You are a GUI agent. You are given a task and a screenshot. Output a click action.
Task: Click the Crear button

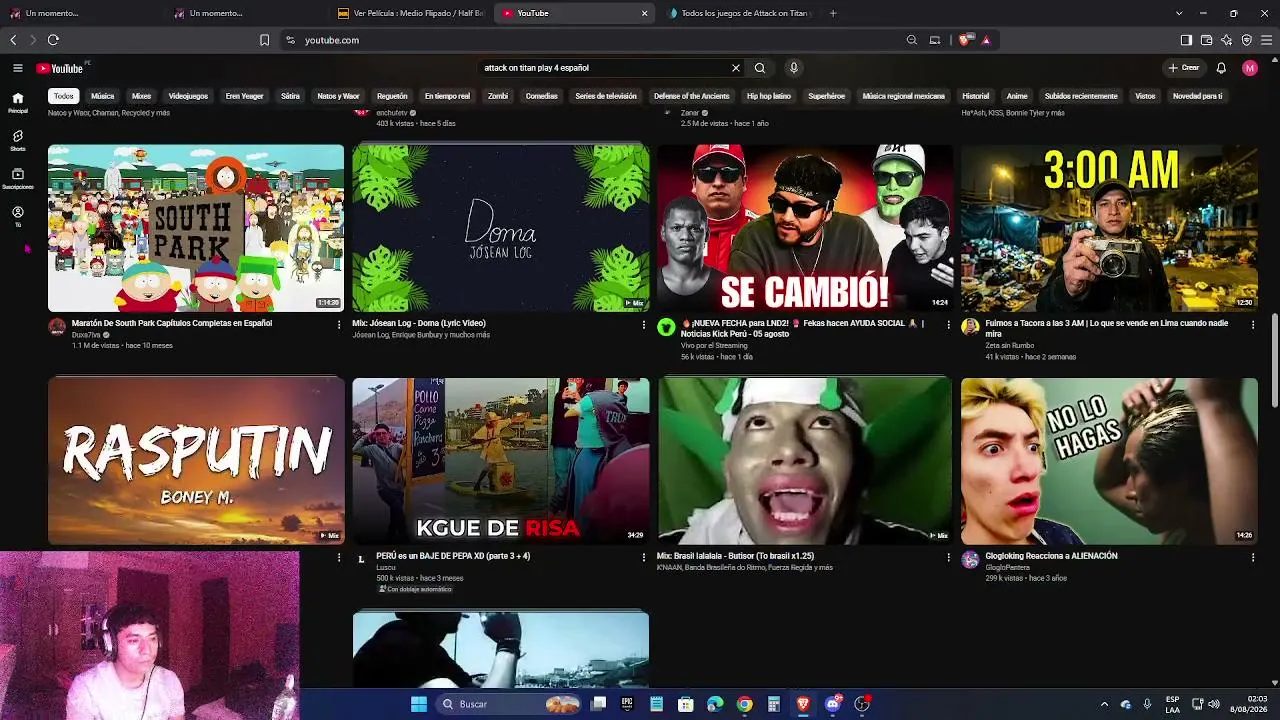(x=1183, y=68)
